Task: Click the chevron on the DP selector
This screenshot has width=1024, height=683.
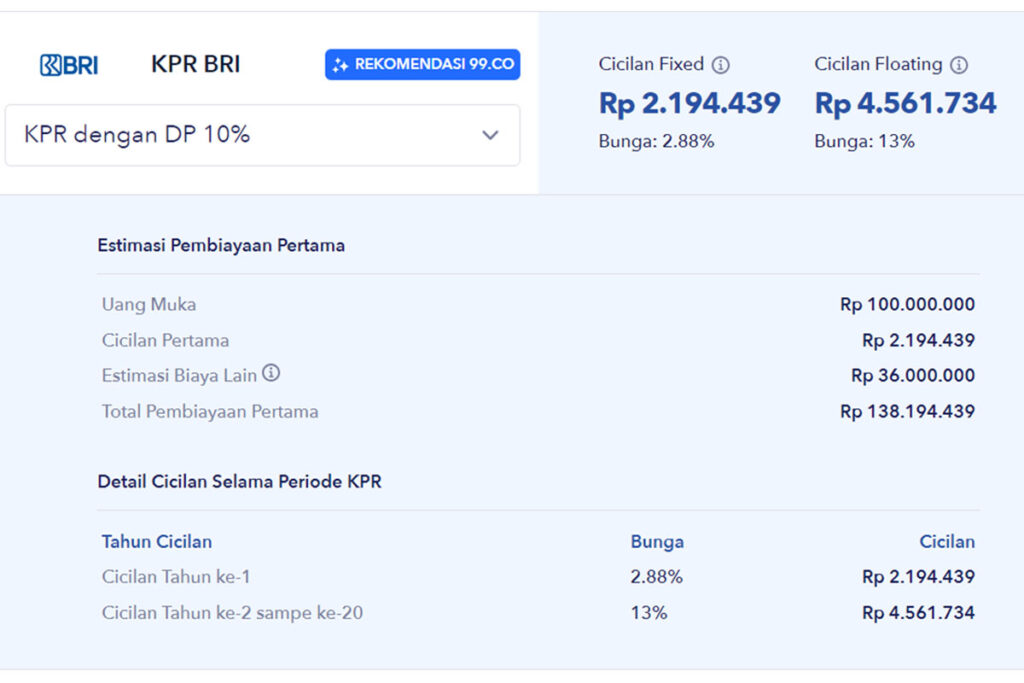Action: (x=490, y=135)
